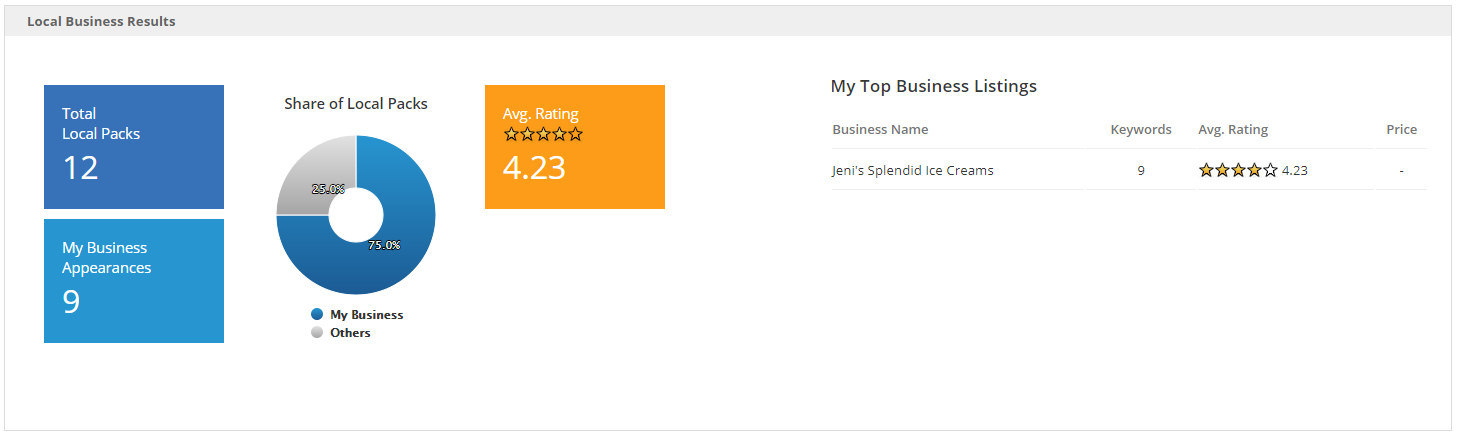The width and height of the screenshot is (1458, 436).
Task: Click the 4.23 value in the orange tile
Action: (534, 168)
